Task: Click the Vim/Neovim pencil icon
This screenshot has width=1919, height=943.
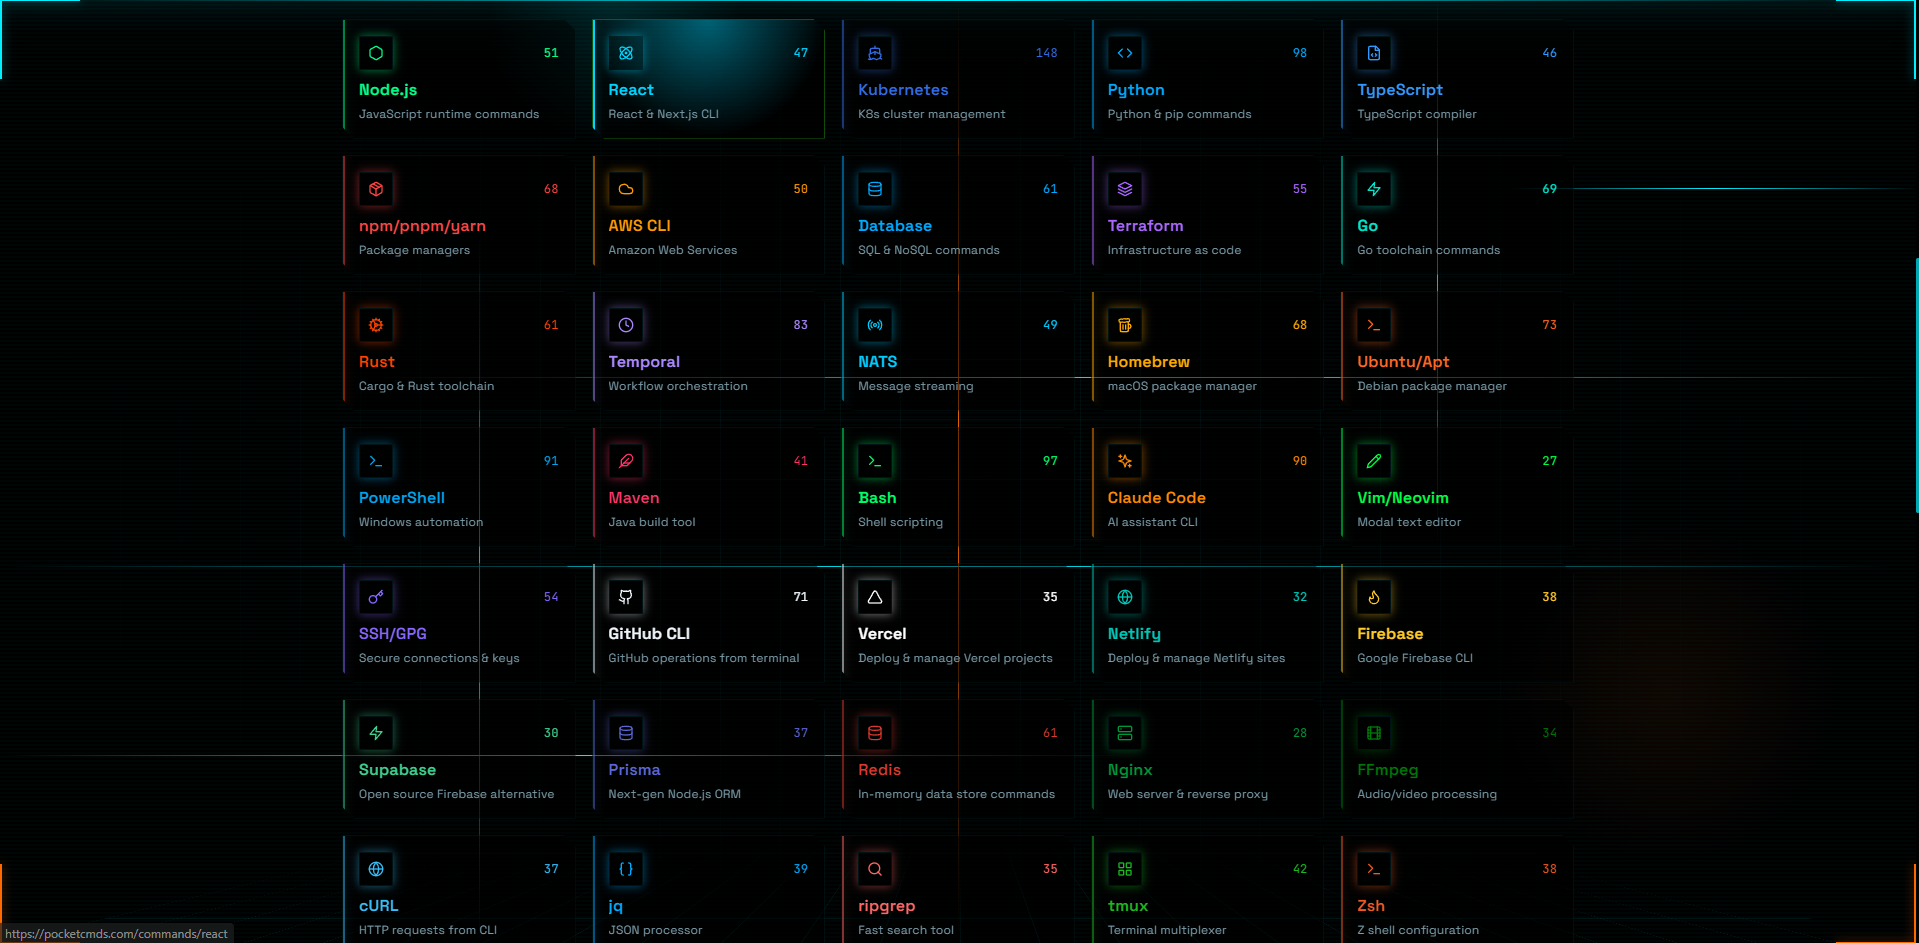Action: [1374, 461]
